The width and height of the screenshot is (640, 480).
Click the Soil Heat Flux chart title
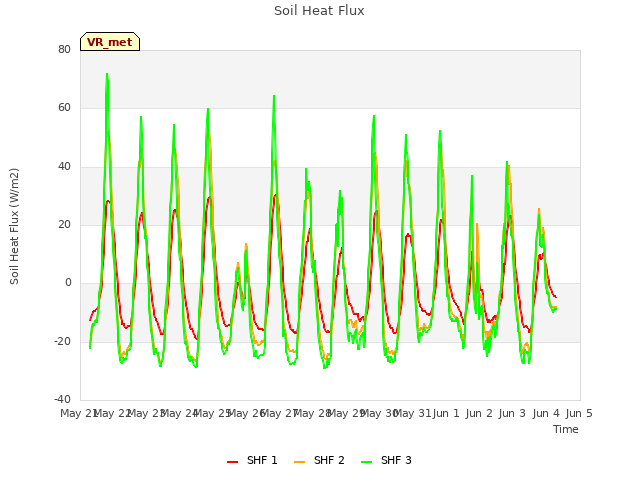[319, 11]
